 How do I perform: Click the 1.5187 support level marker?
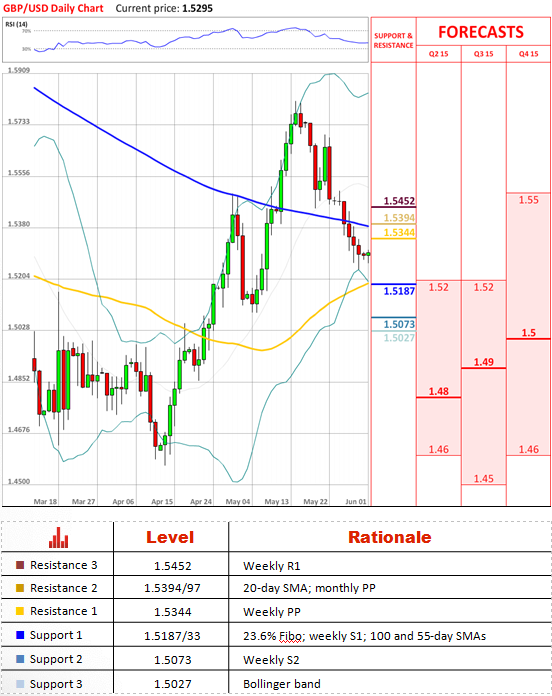(x=399, y=291)
